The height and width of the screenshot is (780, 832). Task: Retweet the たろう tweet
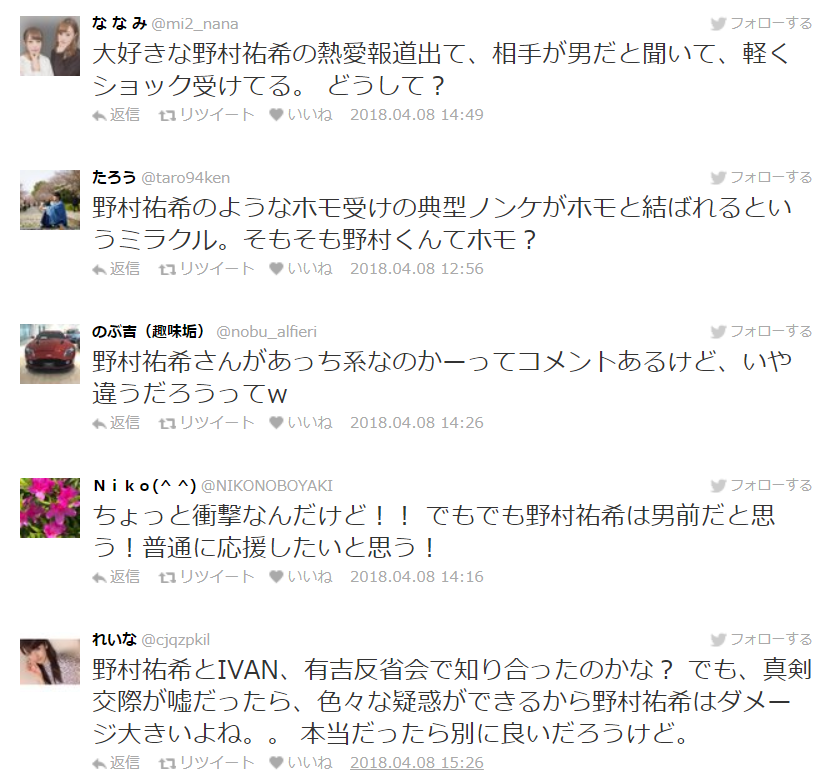point(207,268)
